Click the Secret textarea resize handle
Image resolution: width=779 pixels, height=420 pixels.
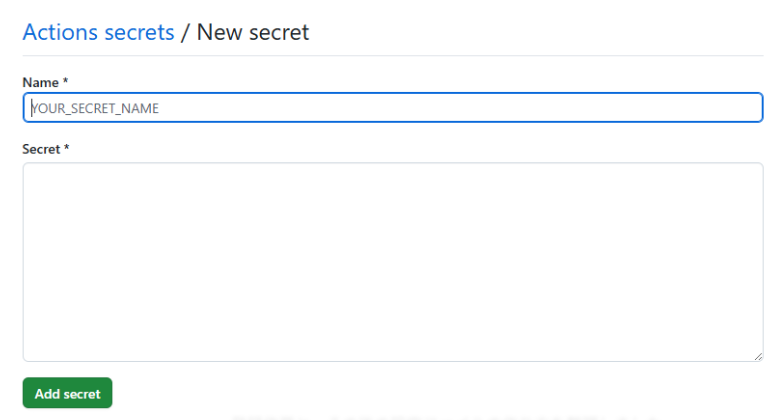758,356
